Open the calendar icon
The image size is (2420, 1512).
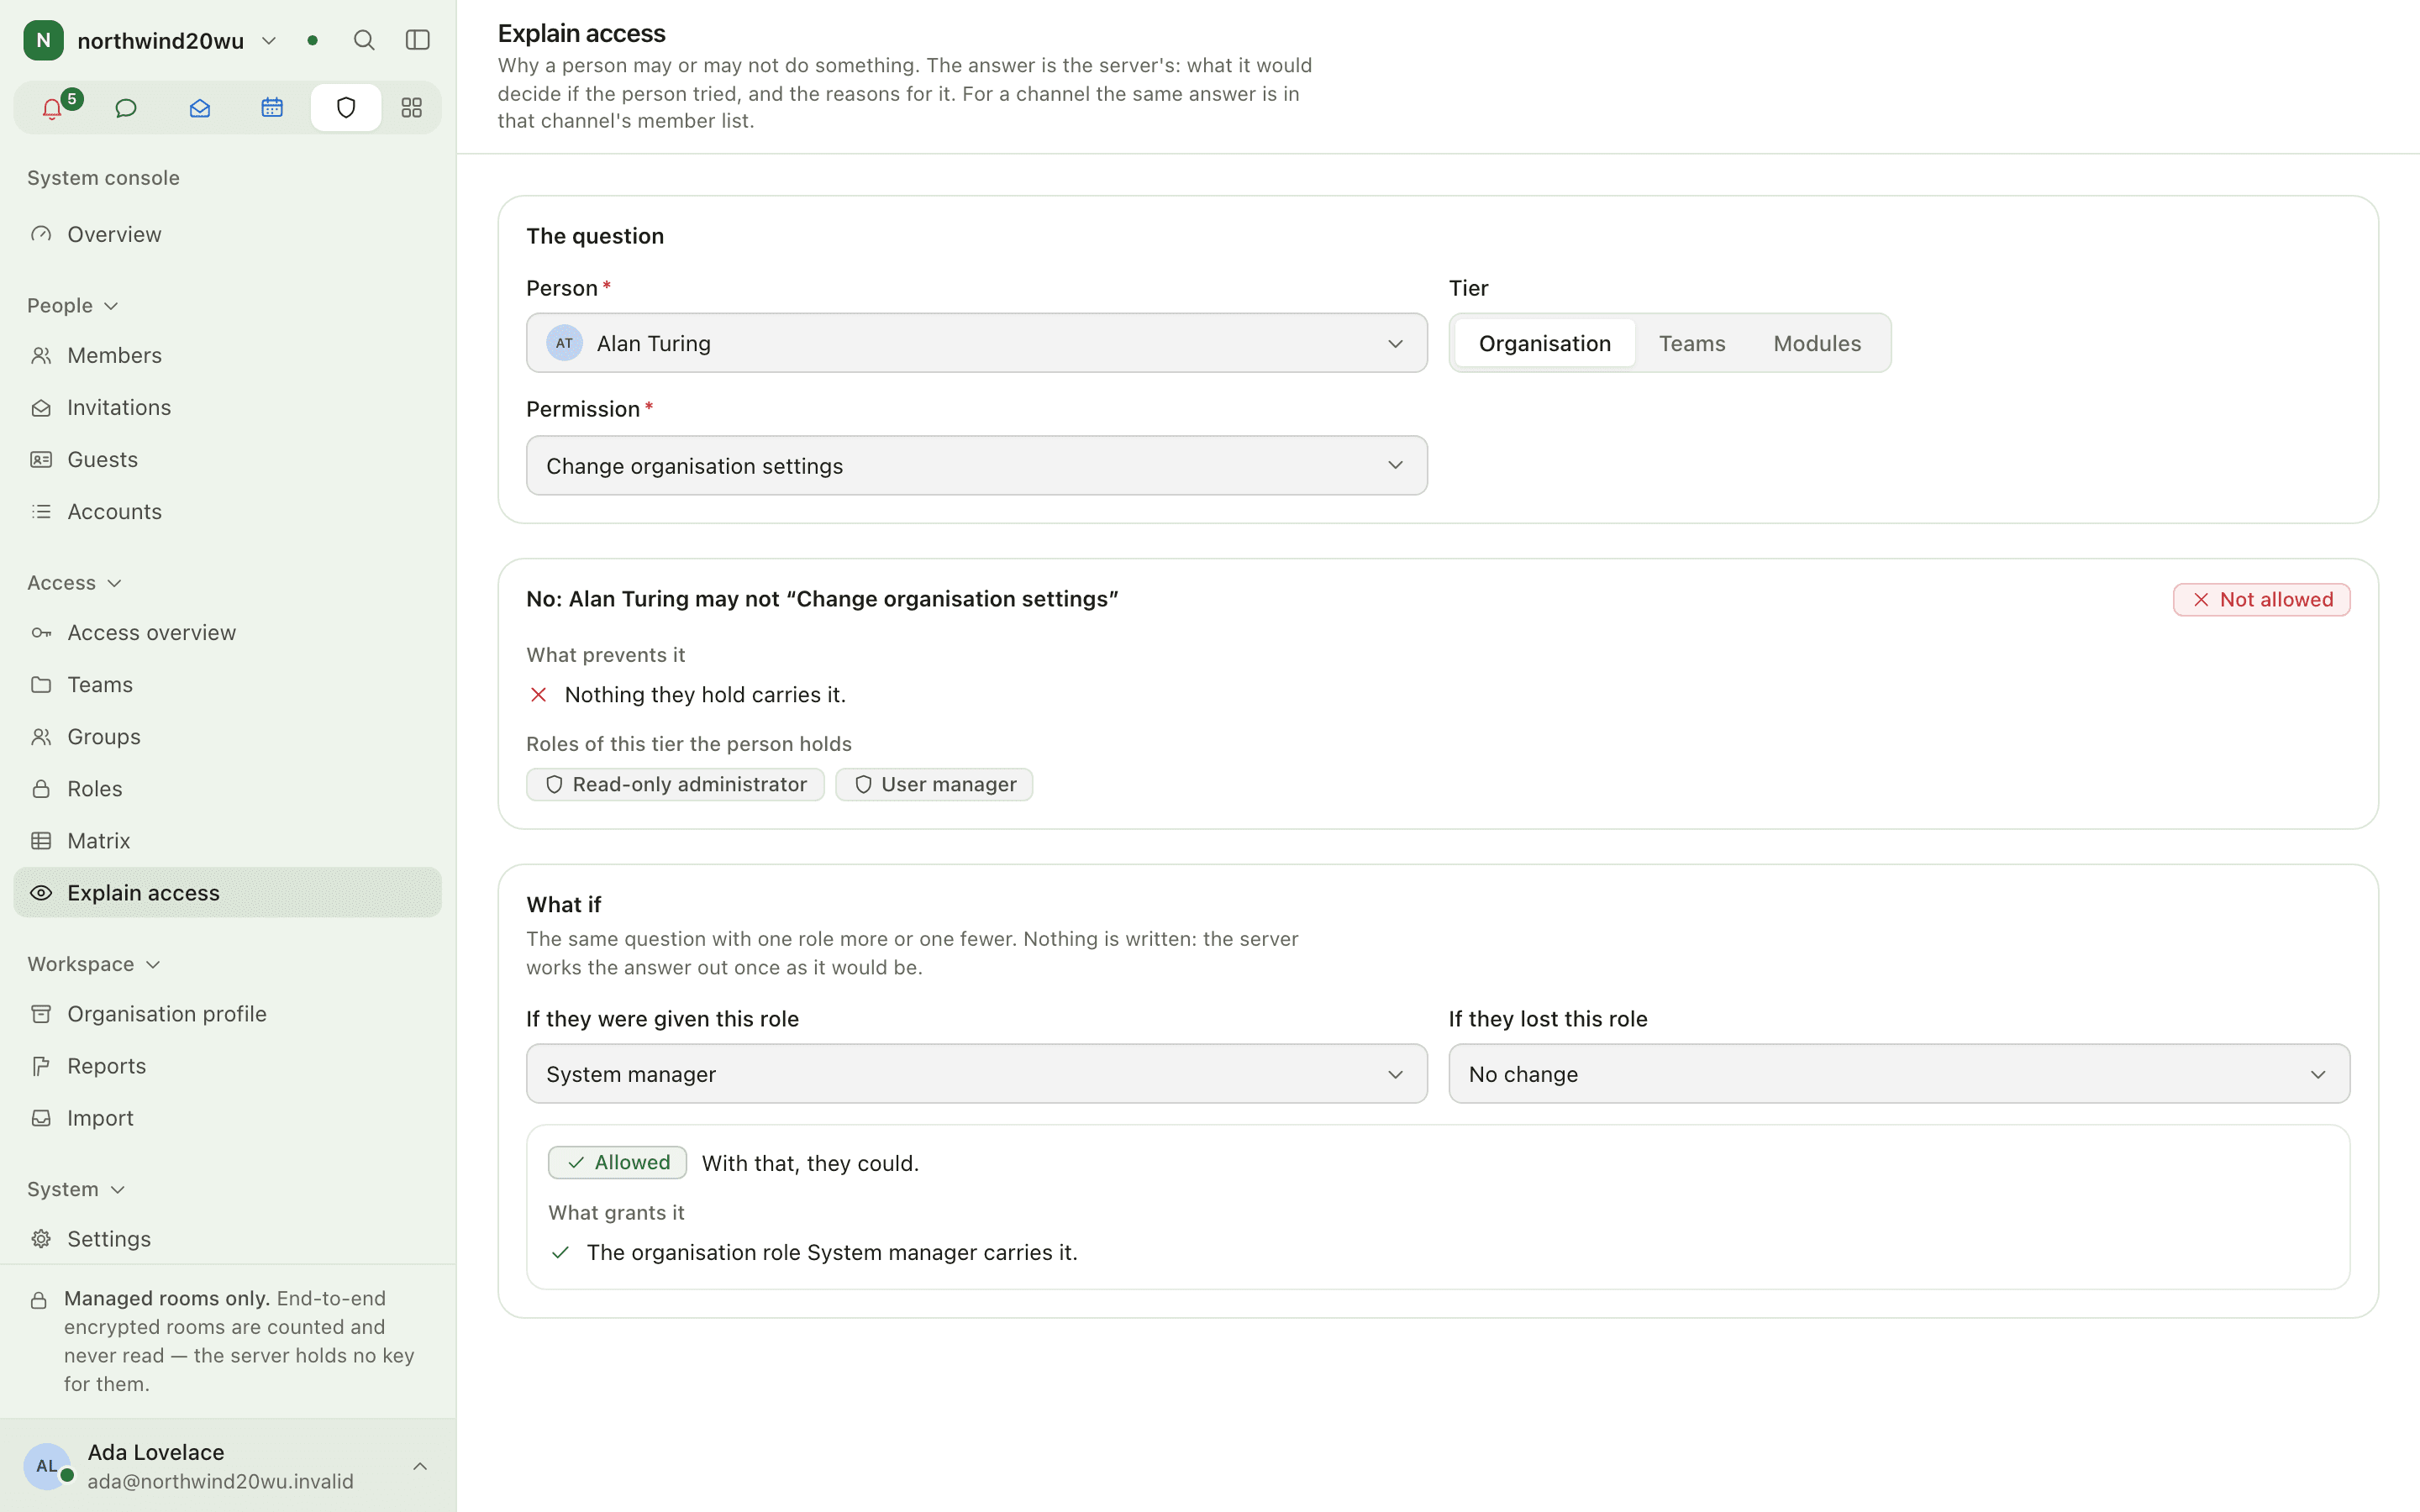tap(272, 107)
